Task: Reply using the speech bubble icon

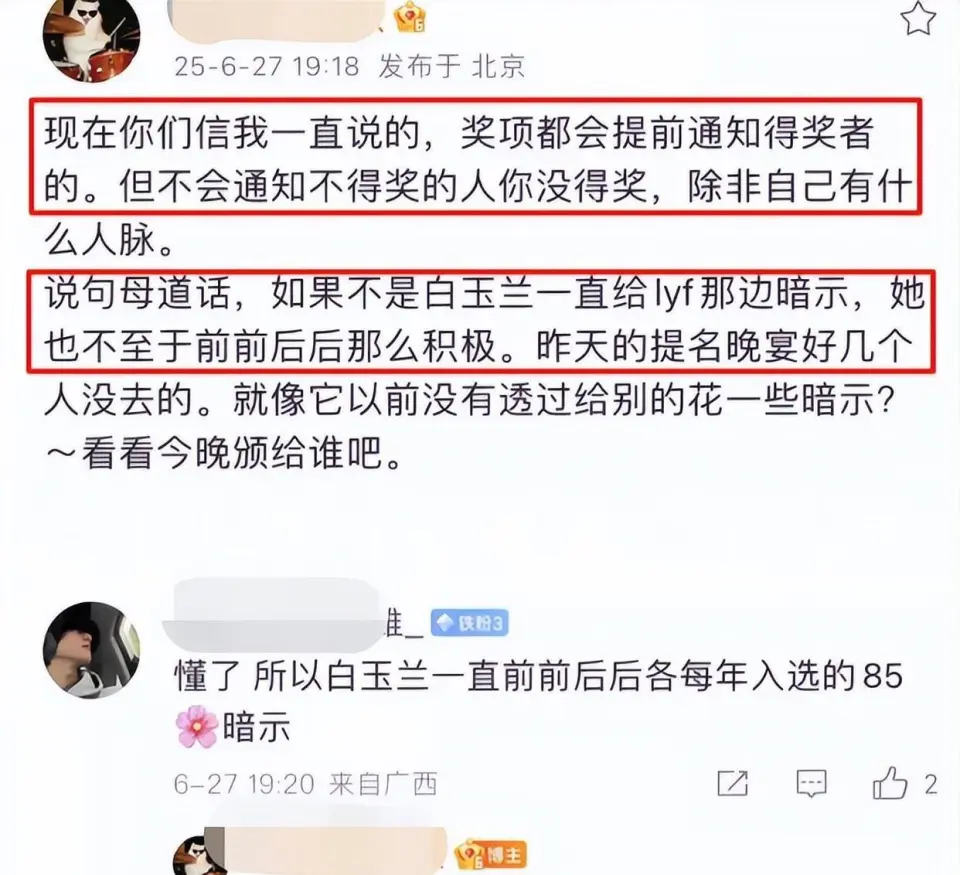Action: click(x=811, y=784)
